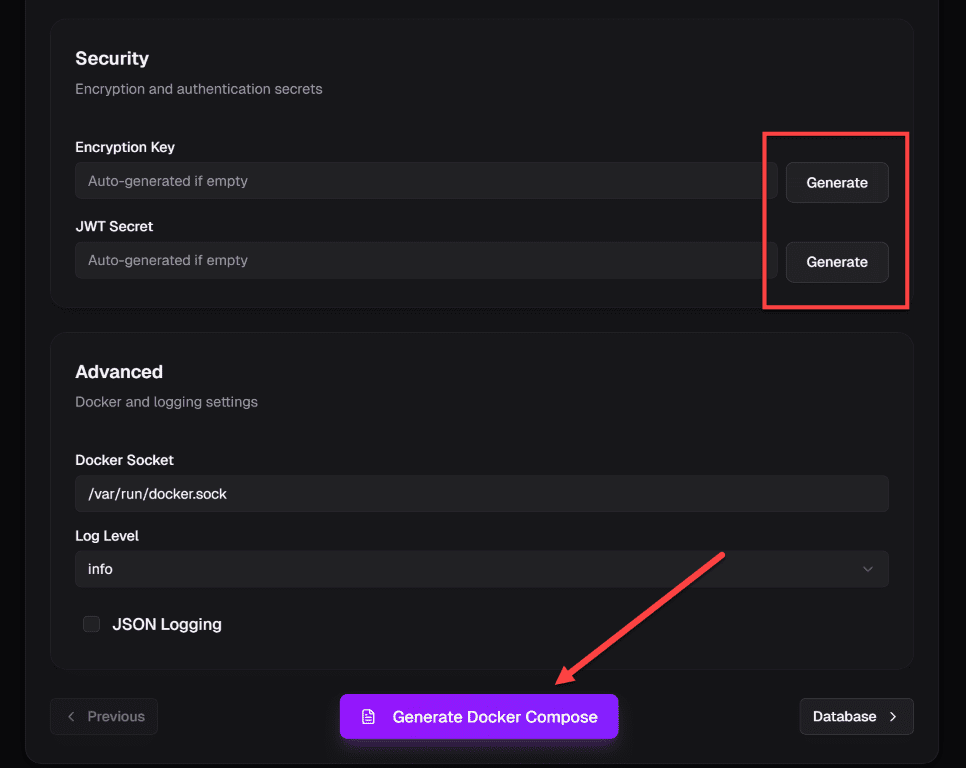This screenshot has height=768, width=966.
Task: Click the forward chevron on the Database button
Action: coord(891,716)
